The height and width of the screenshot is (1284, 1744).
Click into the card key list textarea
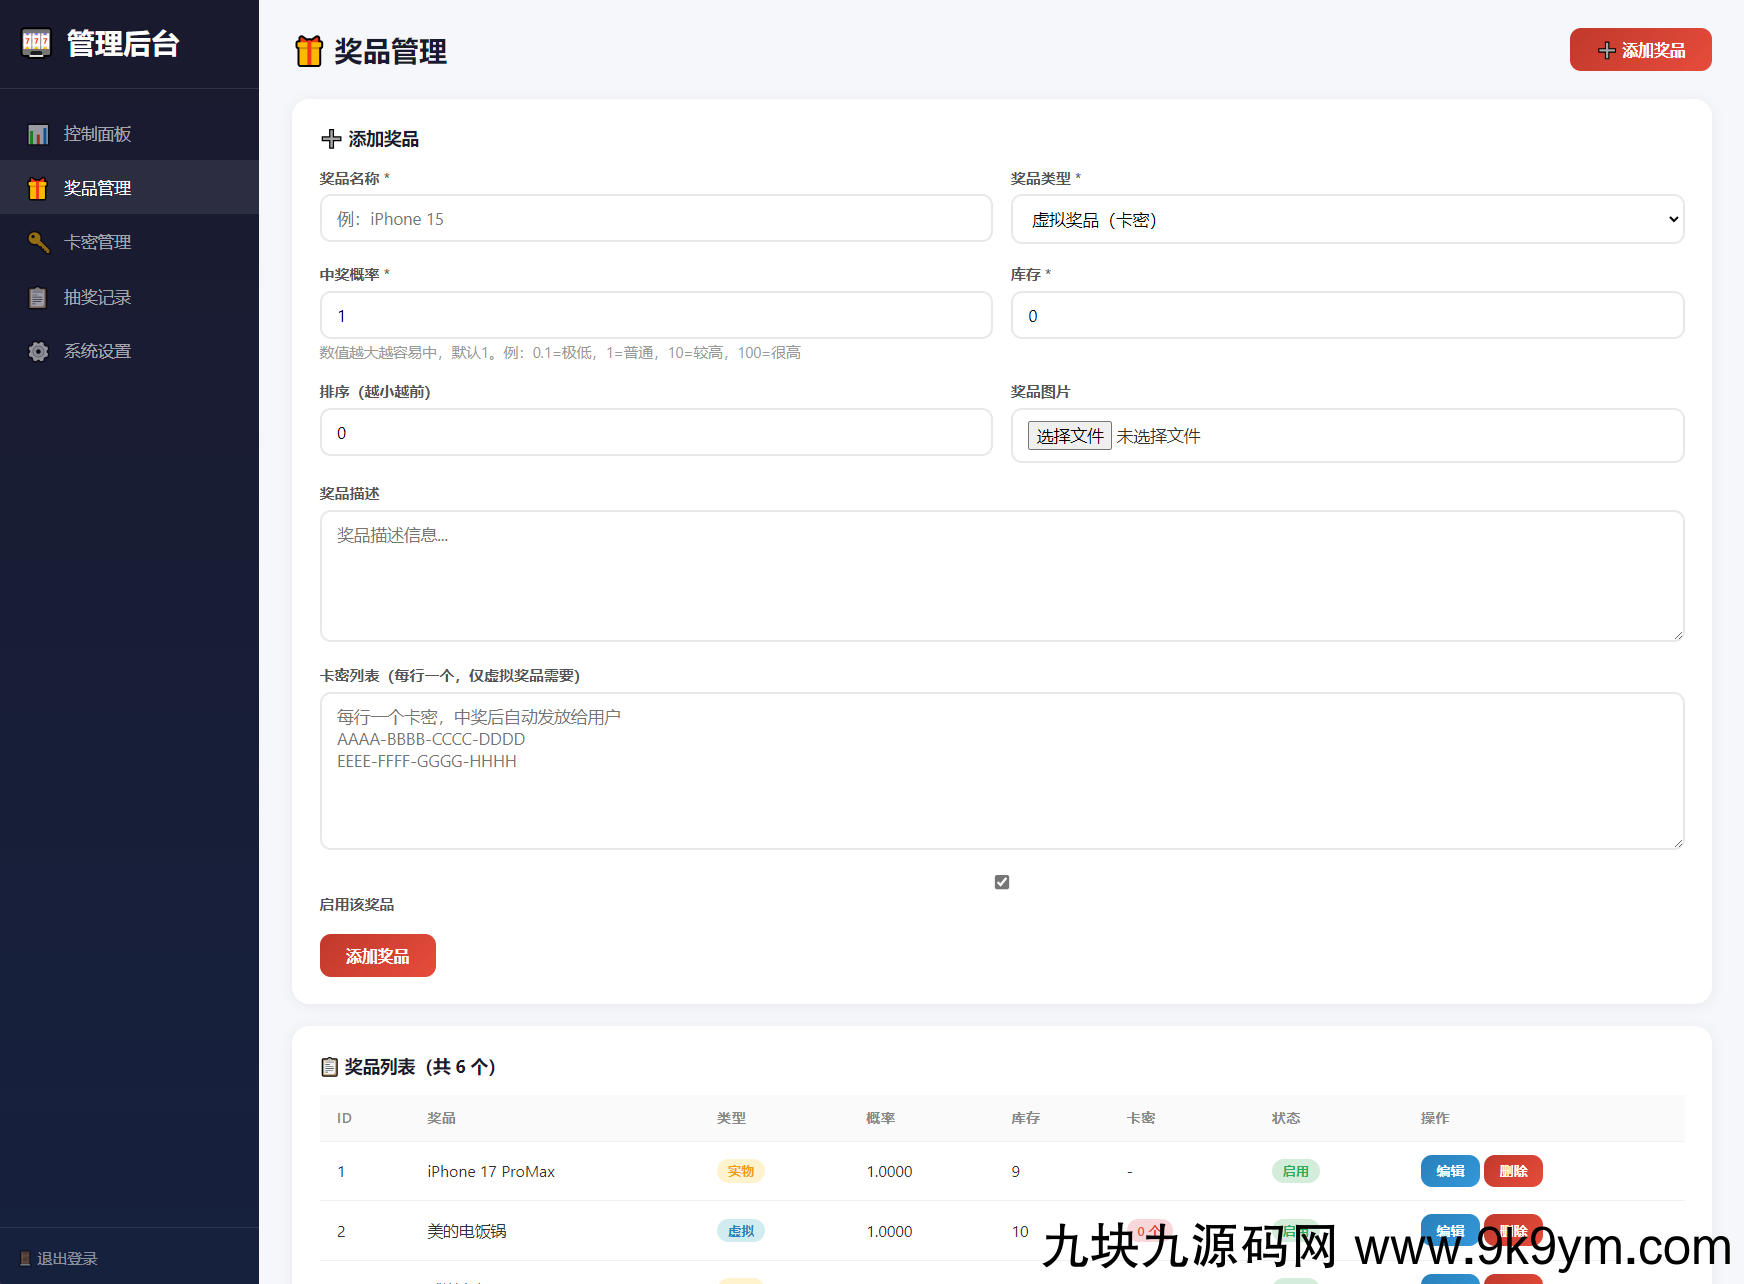click(1001, 771)
